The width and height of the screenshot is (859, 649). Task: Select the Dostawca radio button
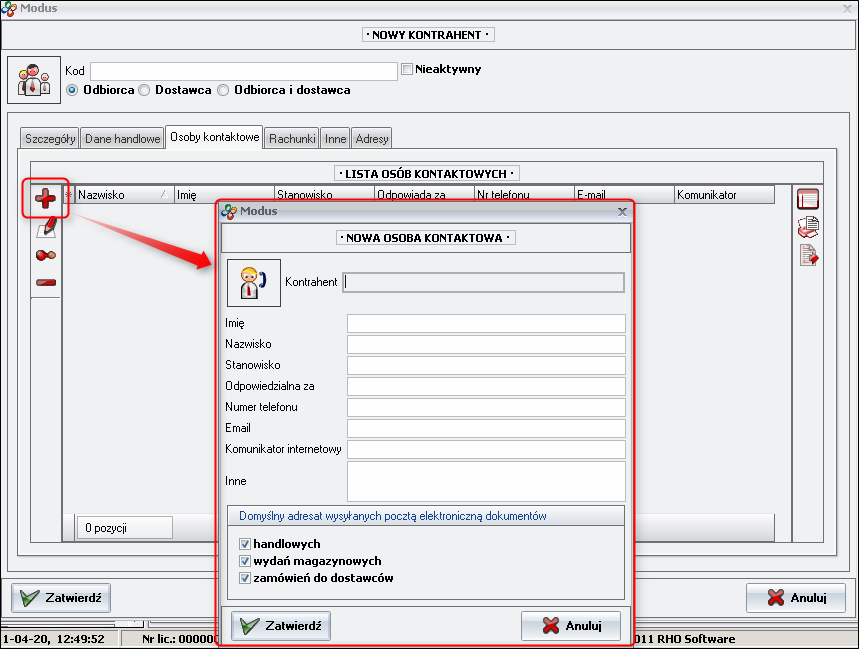145,90
